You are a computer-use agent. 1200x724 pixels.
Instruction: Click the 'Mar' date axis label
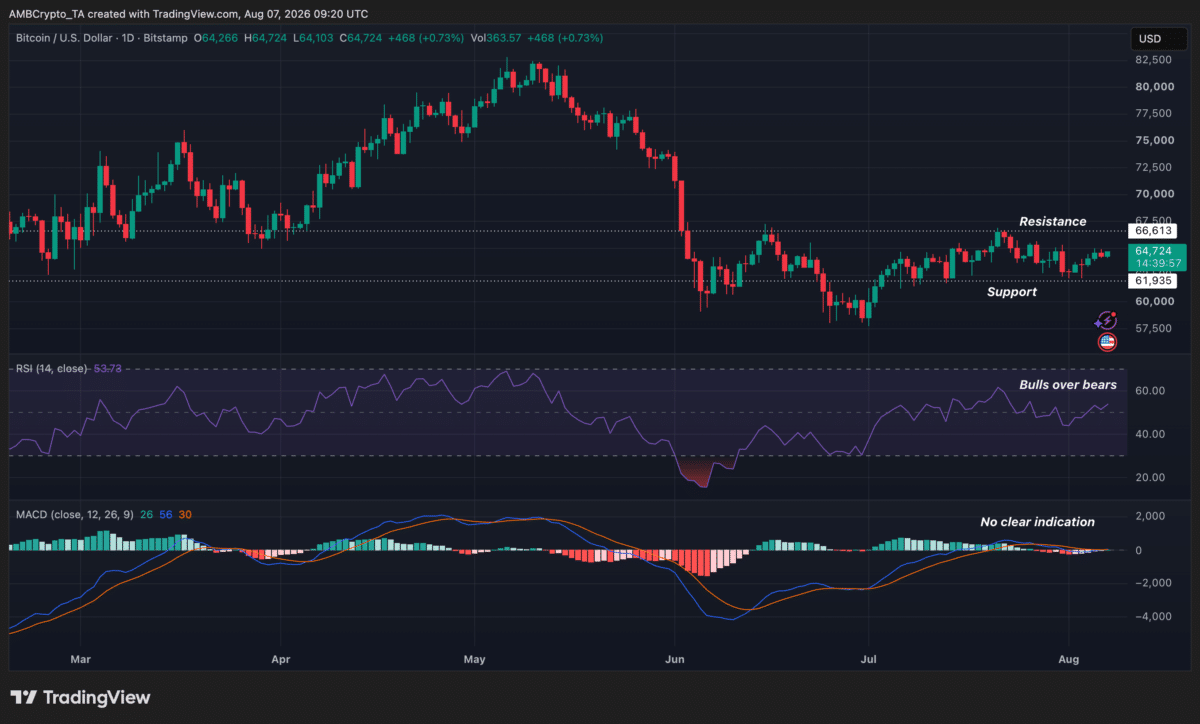tap(82, 660)
